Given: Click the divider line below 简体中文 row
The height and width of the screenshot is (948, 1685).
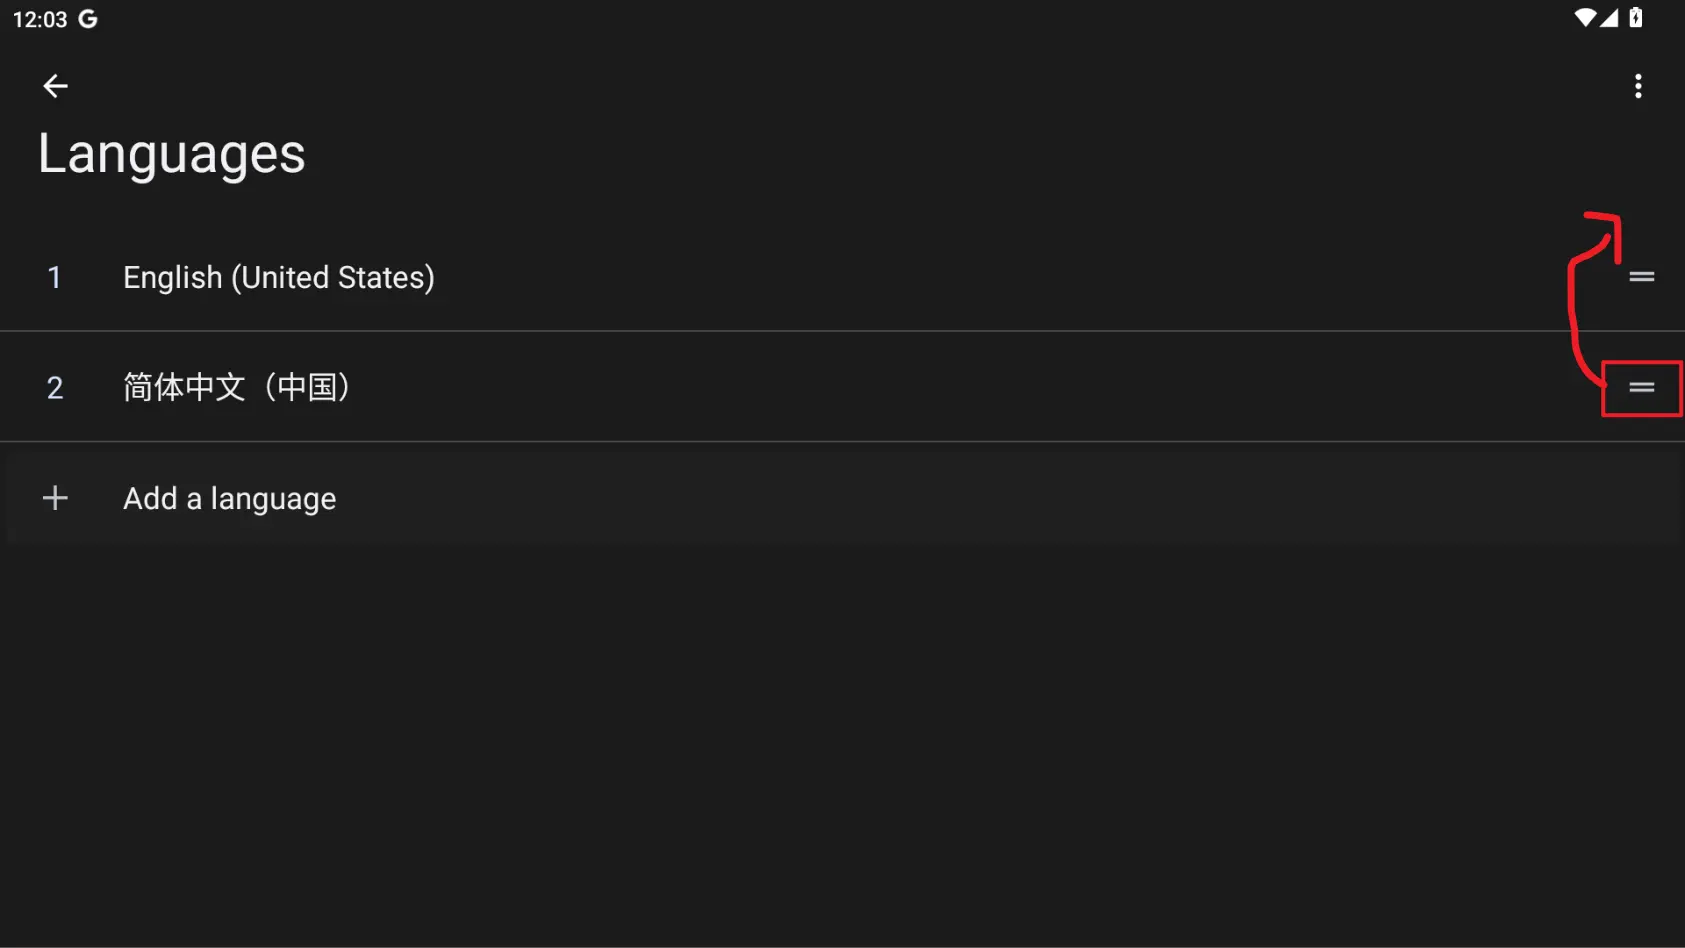Looking at the screenshot, I should click(x=800, y=441).
